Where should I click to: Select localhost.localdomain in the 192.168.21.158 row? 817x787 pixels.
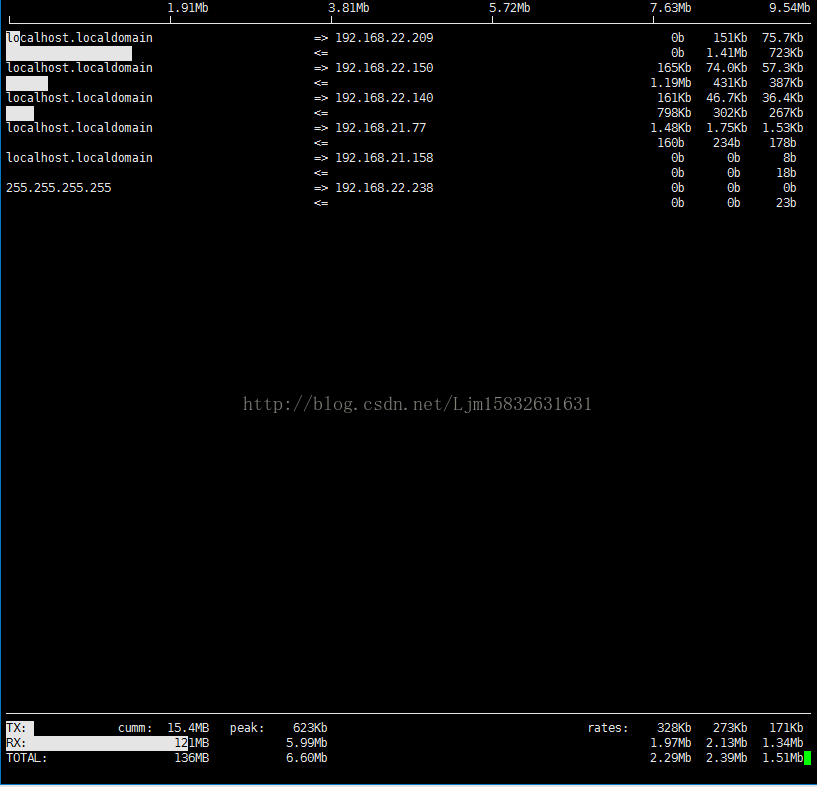79,158
